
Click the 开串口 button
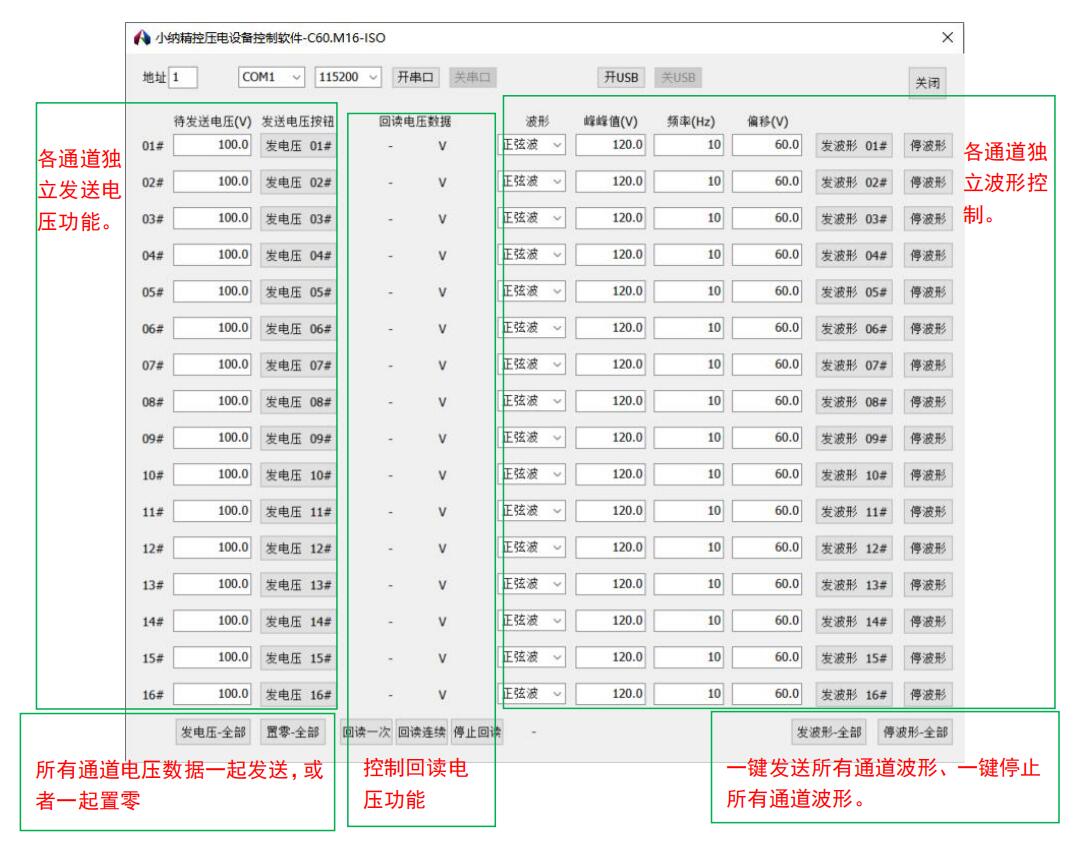pos(415,77)
